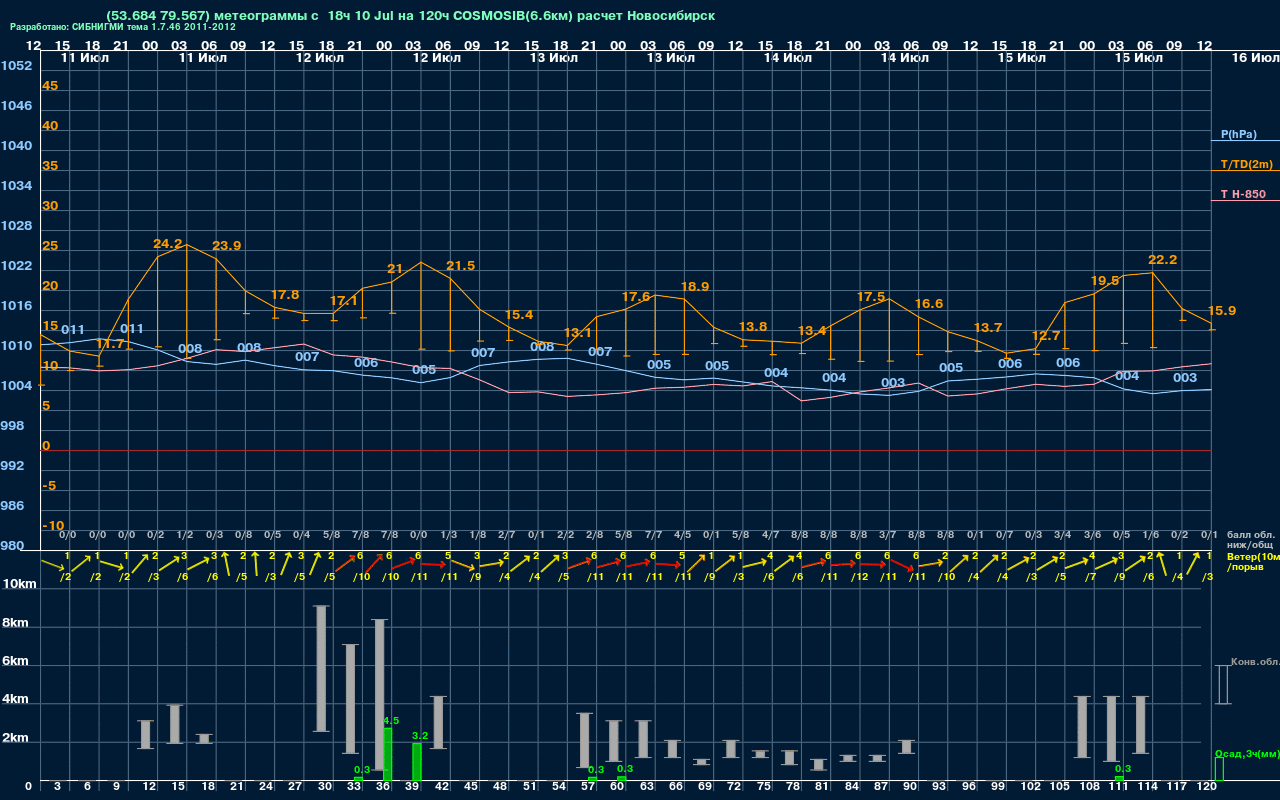Click the green precipitation legend sample box
The image size is (1280, 800).
(1218, 769)
